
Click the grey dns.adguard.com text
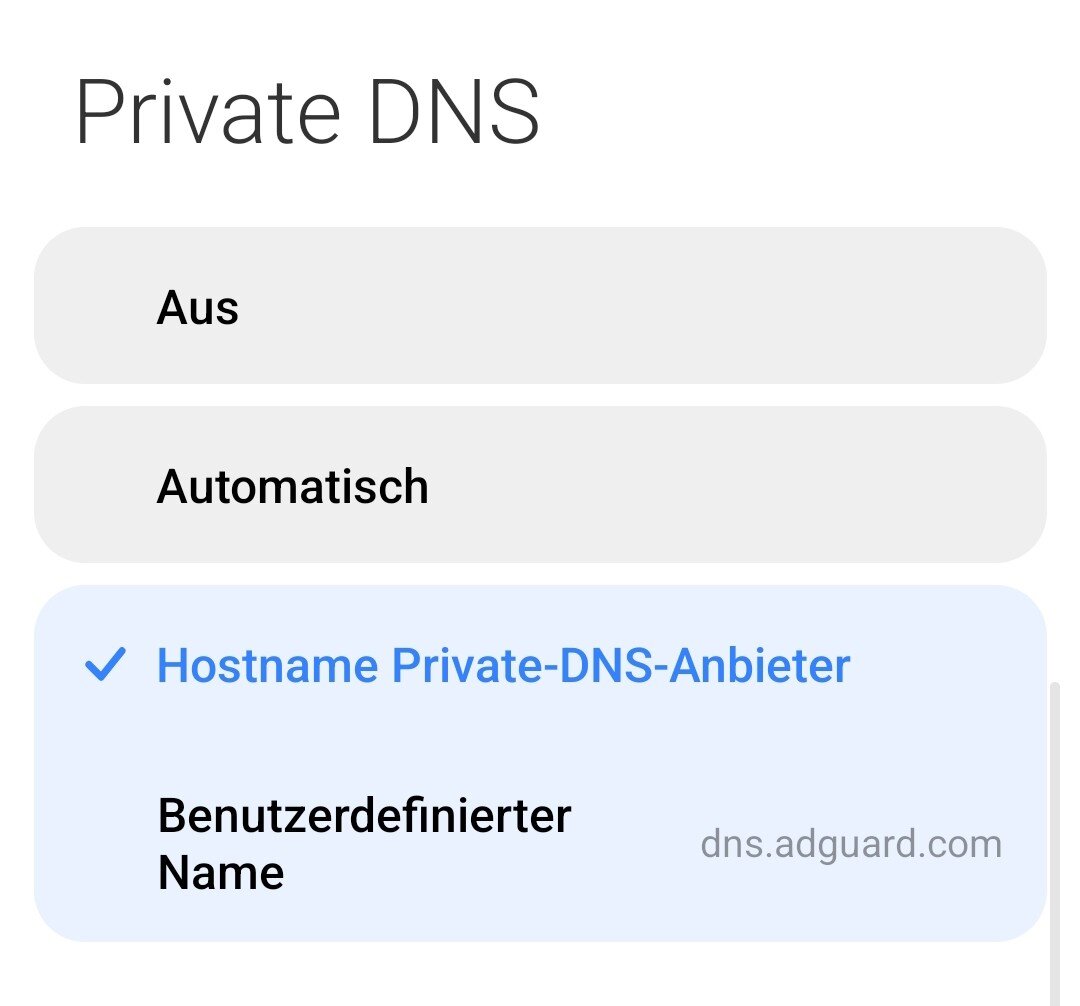click(x=850, y=845)
